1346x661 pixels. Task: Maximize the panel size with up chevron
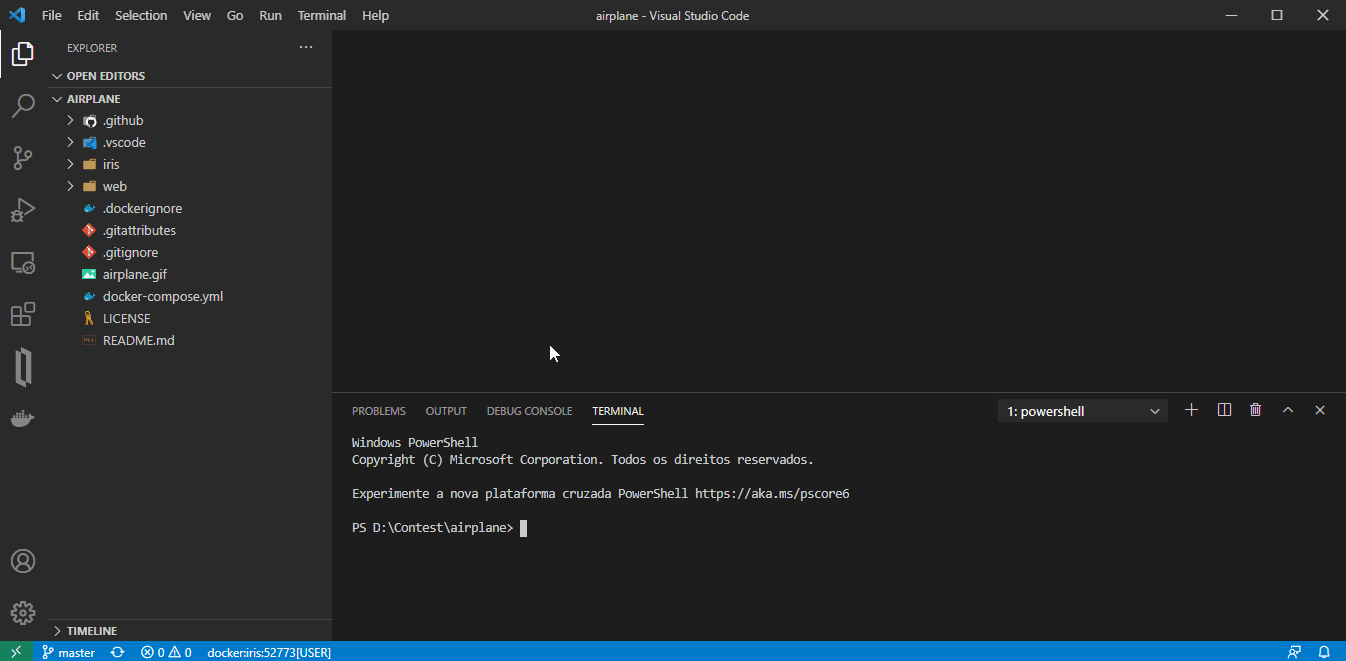(x=1288, y=410)
